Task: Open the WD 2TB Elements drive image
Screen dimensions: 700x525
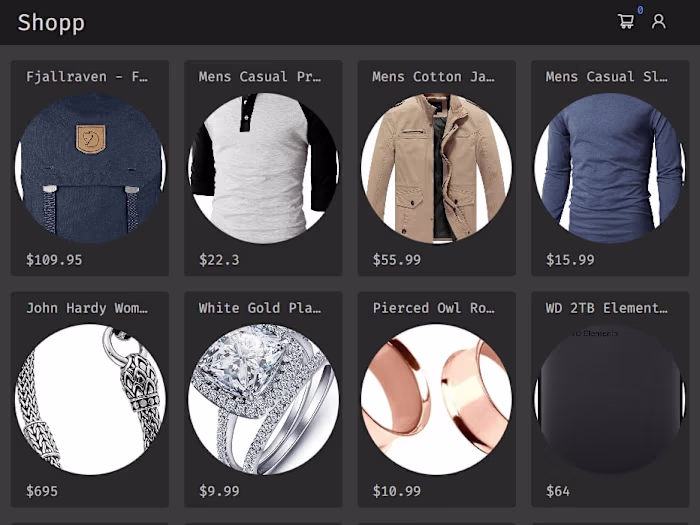Action: pos(610,400)
